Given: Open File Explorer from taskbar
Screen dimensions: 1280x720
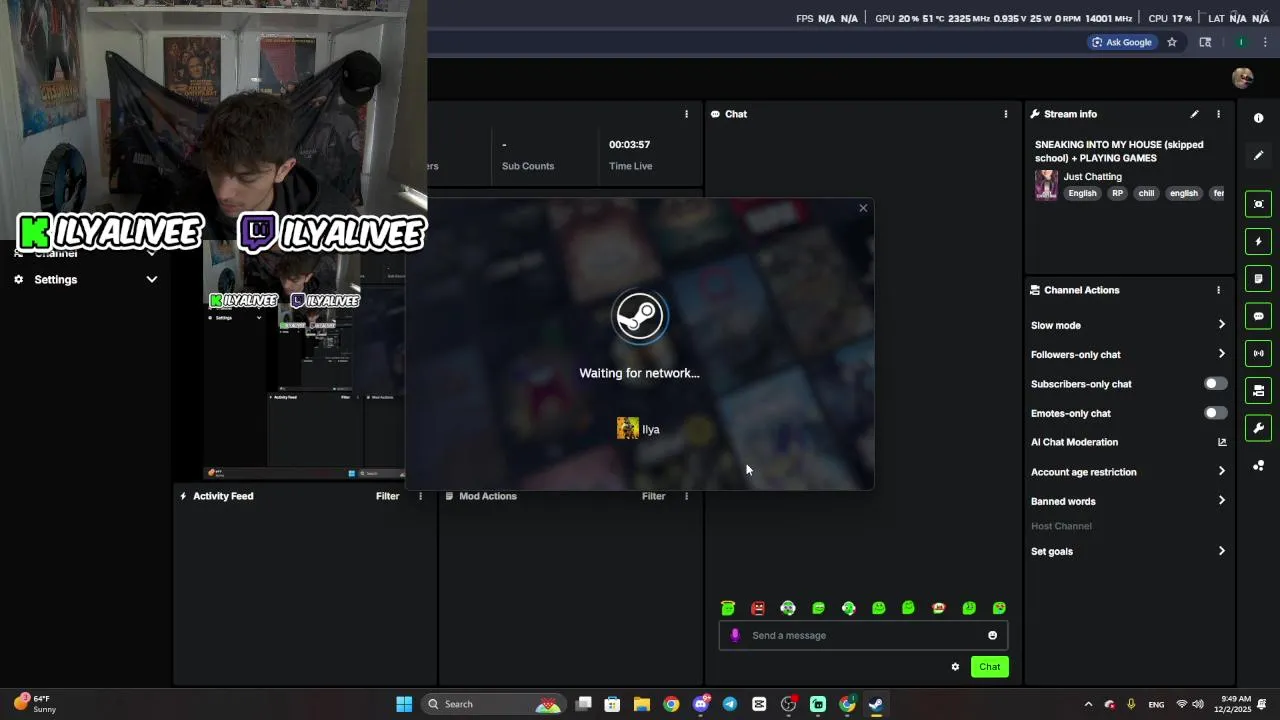Looking at the screenshot, I should 642,704.
